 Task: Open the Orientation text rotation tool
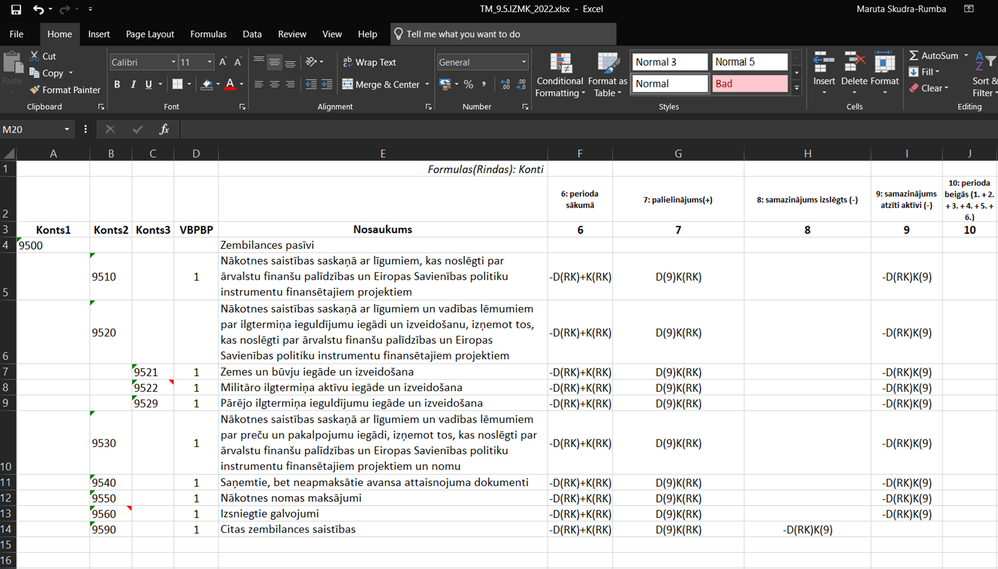314,62
